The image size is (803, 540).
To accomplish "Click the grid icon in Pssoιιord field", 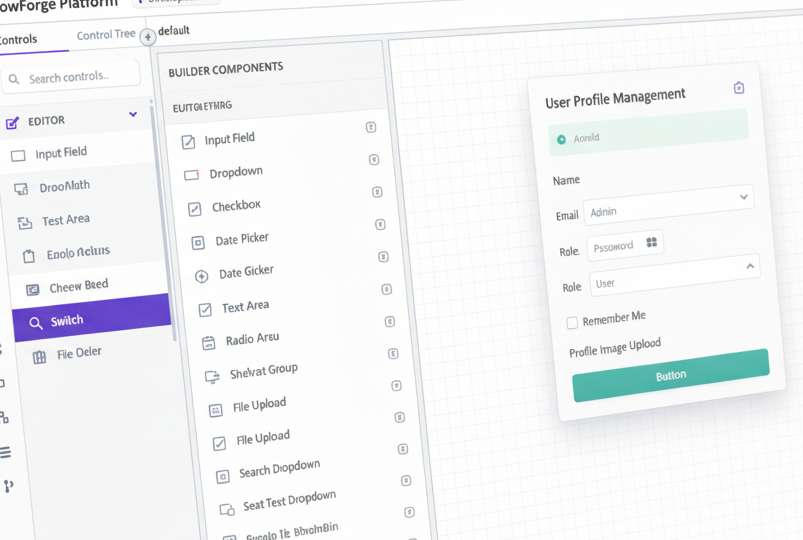I will click(x=651, y=242).
